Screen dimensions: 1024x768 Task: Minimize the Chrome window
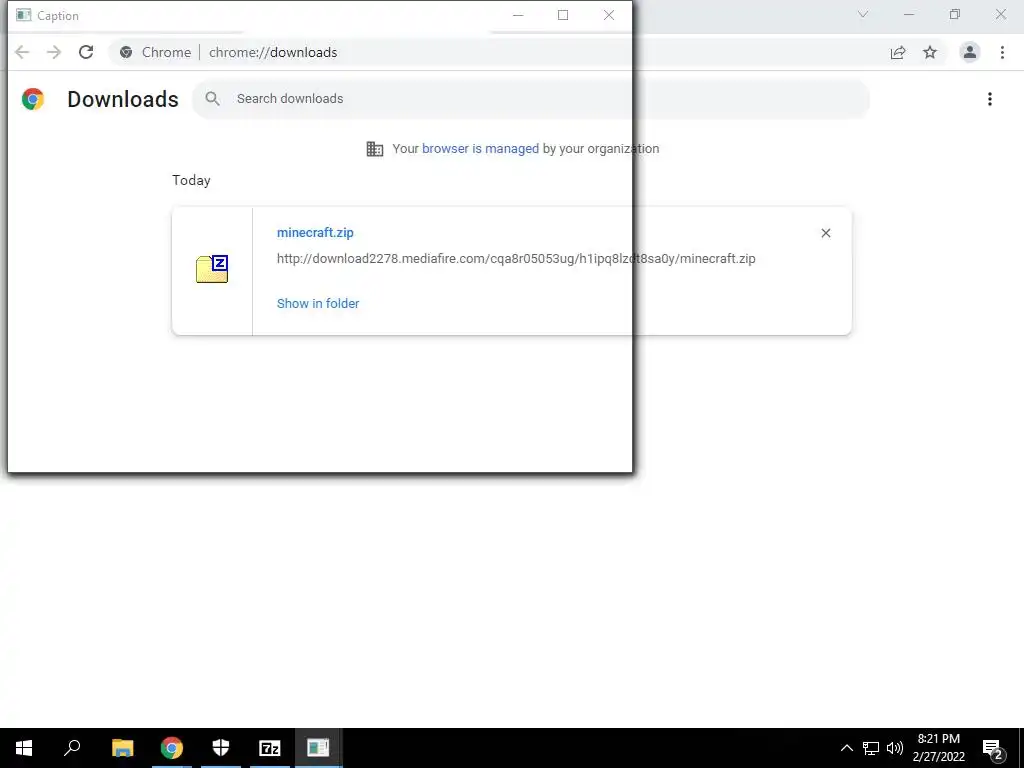tap(908, 14)
